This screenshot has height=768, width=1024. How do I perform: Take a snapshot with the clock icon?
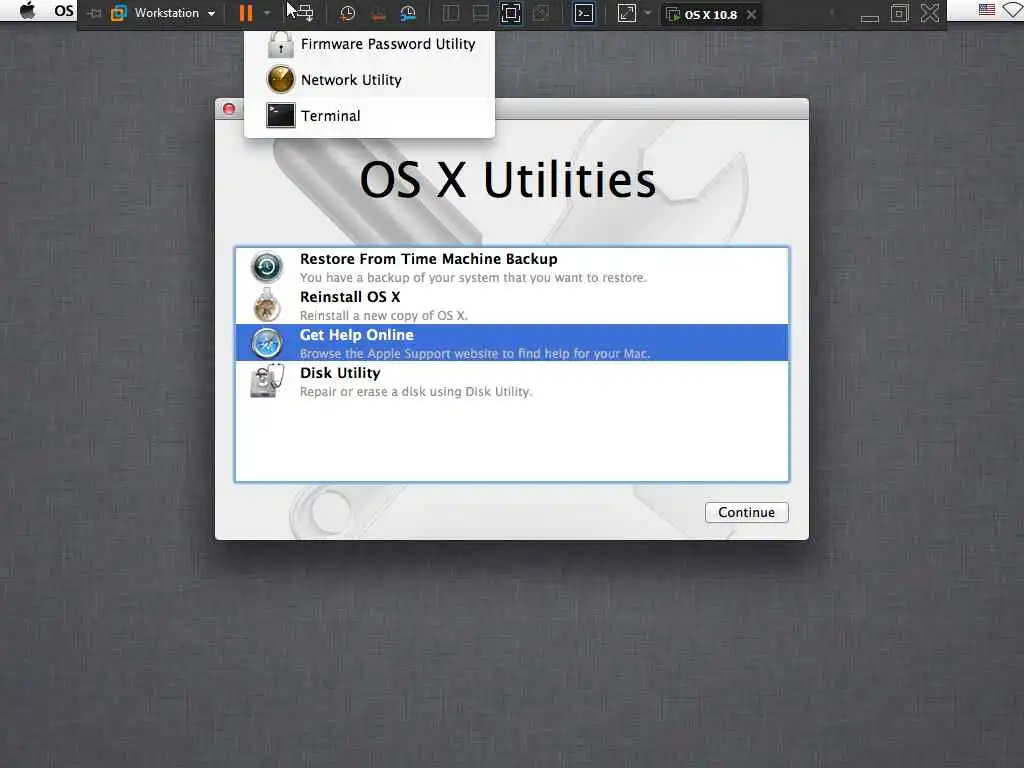click(347, 13)
